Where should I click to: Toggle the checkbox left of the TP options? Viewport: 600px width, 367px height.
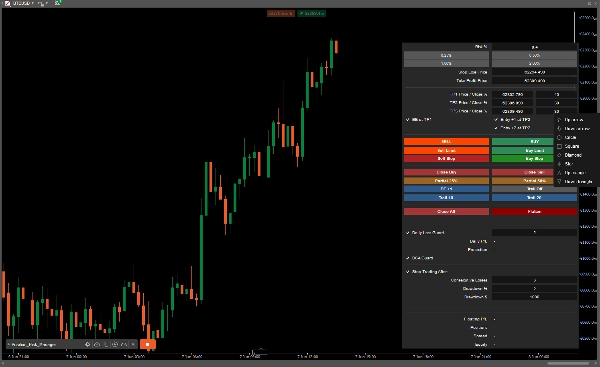(408, 120)
